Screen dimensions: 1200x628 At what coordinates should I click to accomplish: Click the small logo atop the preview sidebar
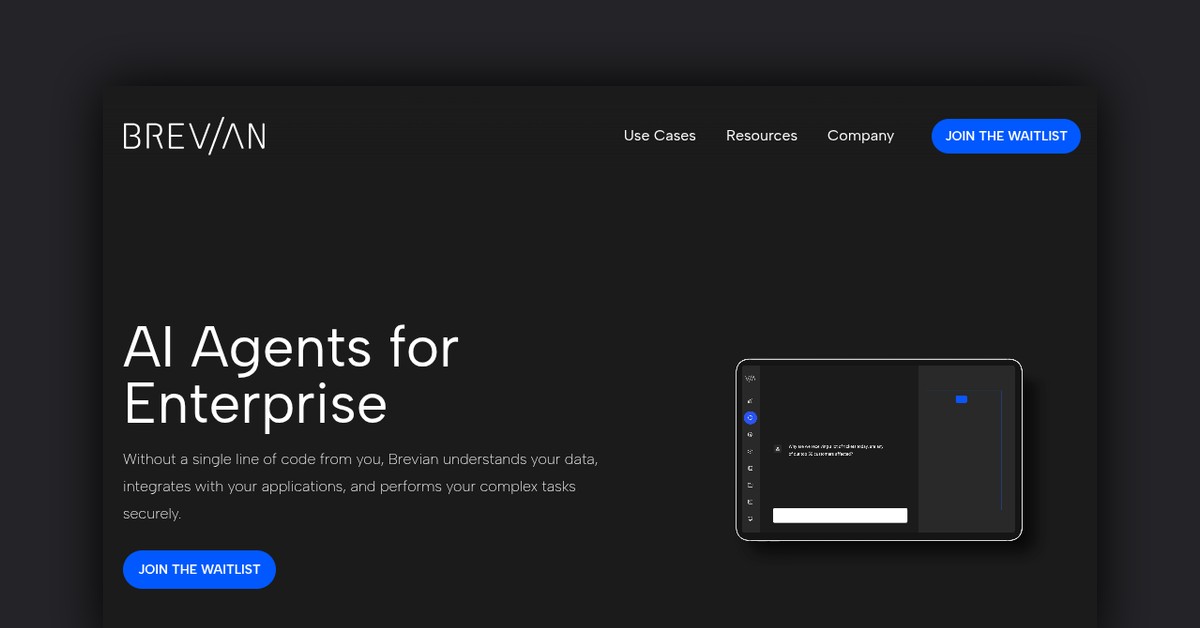750,379
